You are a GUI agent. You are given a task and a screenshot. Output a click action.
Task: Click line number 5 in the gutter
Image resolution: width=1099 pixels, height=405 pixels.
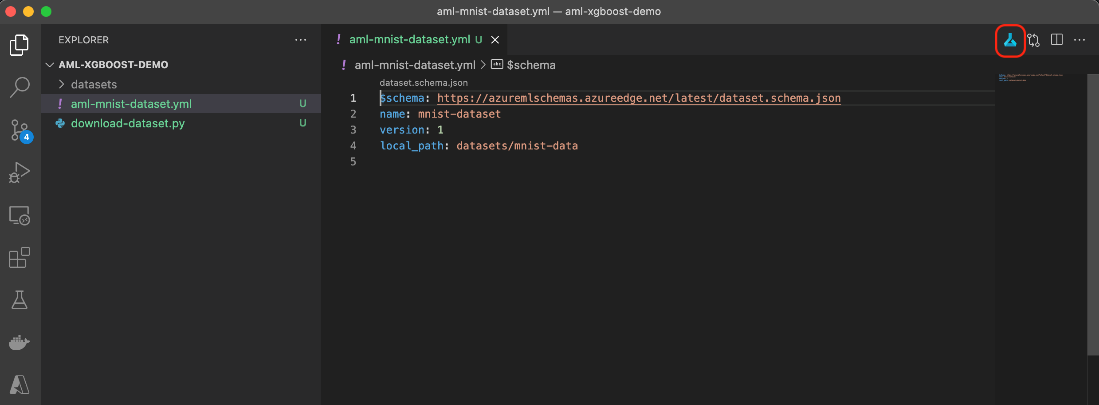click(x=353, y=161)
